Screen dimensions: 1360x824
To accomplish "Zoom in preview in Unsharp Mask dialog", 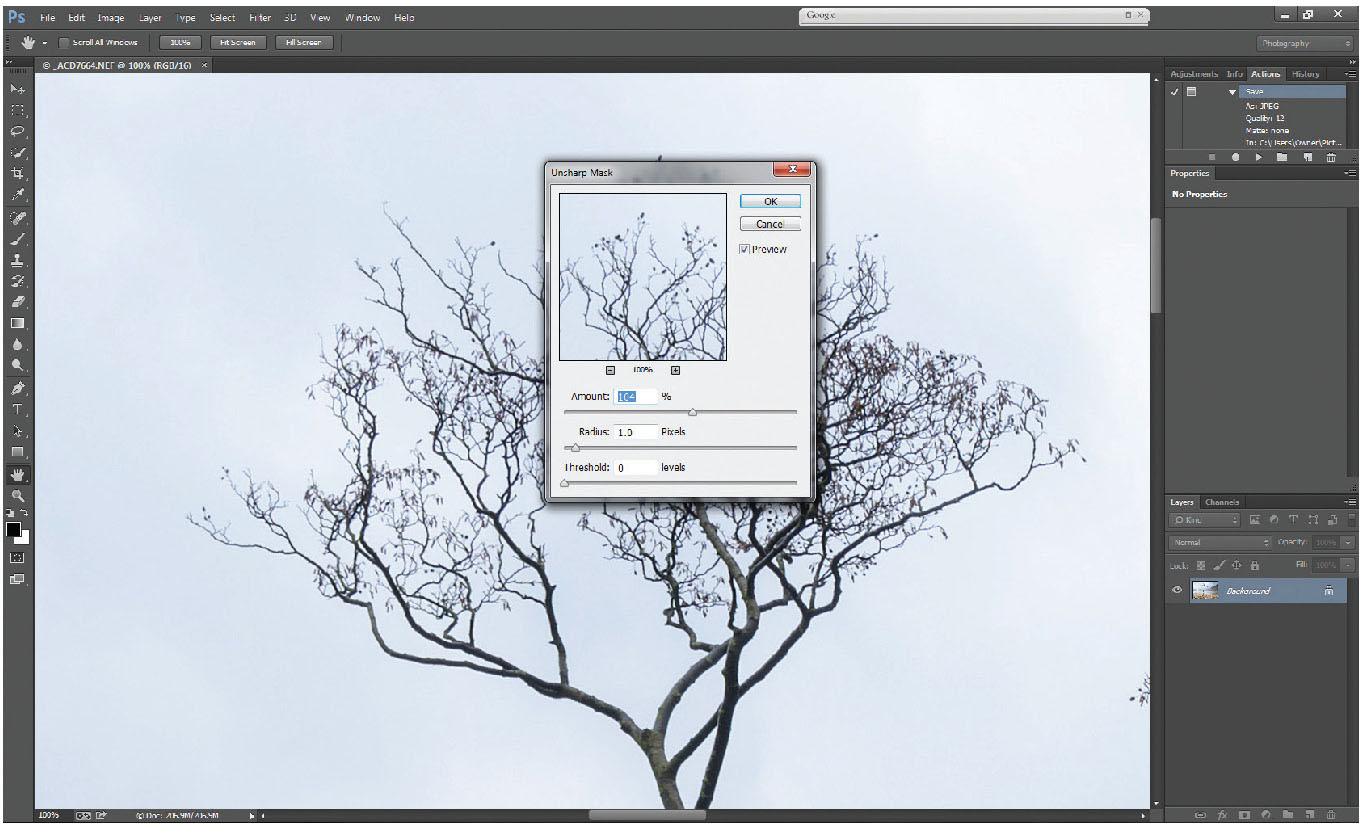I will pyautogui.click(x=675, y=370).
